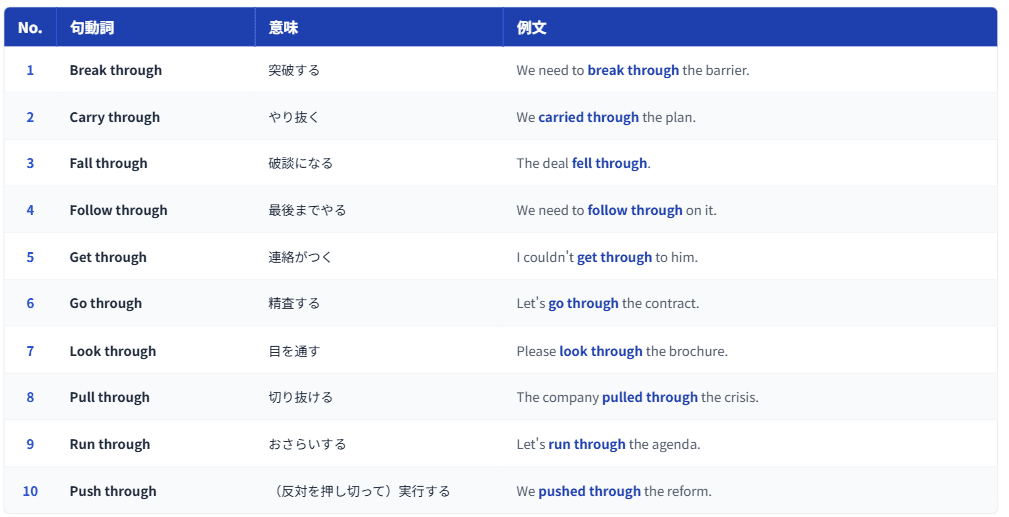Click 'run through' in the example sentence

click(586, 445)
